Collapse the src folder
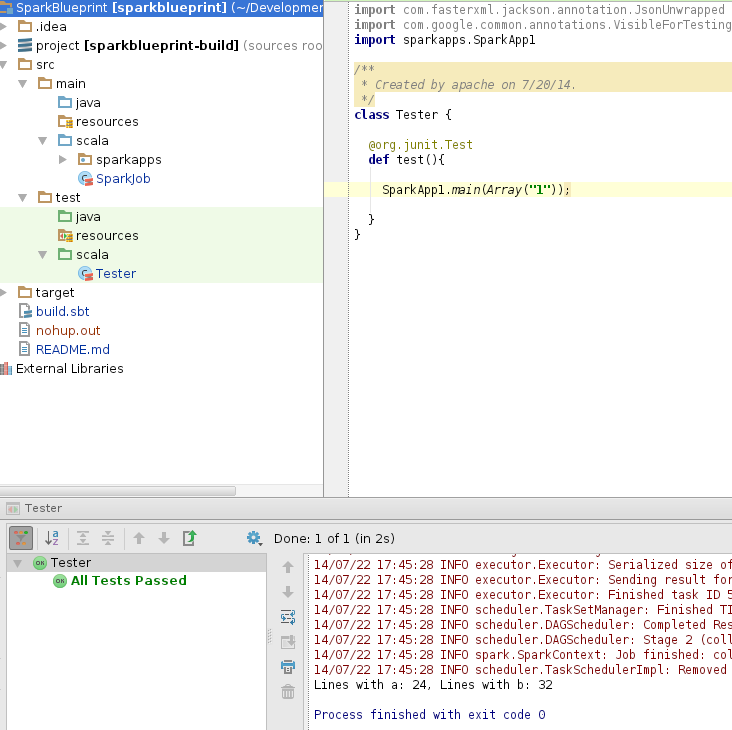Screen dimensions: 732x730 click(x=4, y=64)
